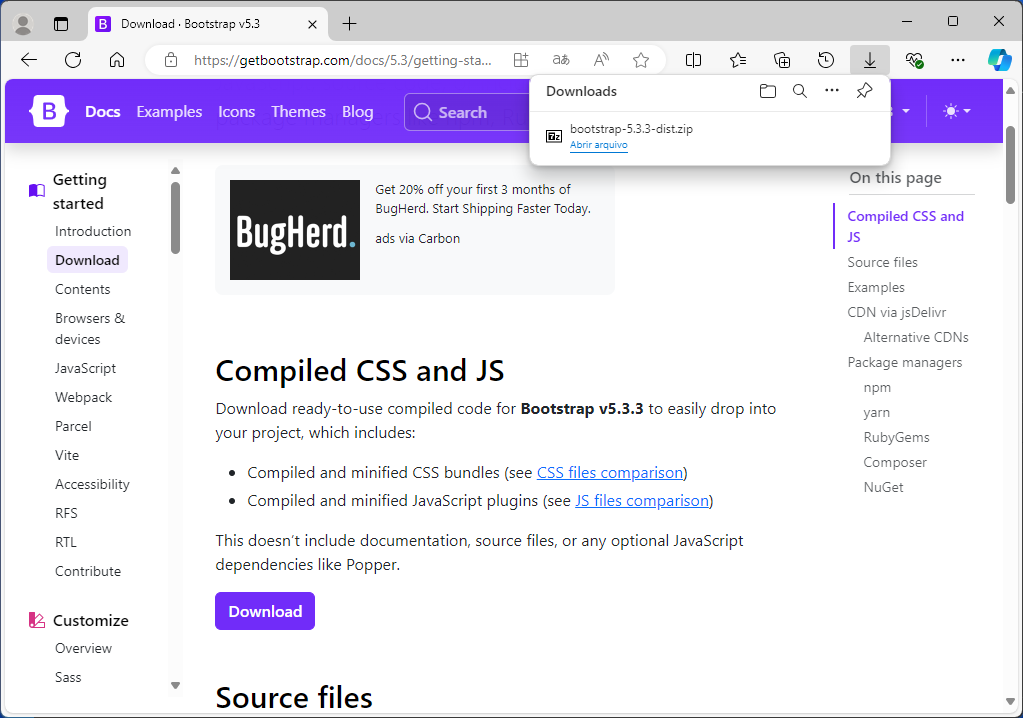View site information lock icon
The width and height of the screenshot is (1023, 718).
coord(171,60)
